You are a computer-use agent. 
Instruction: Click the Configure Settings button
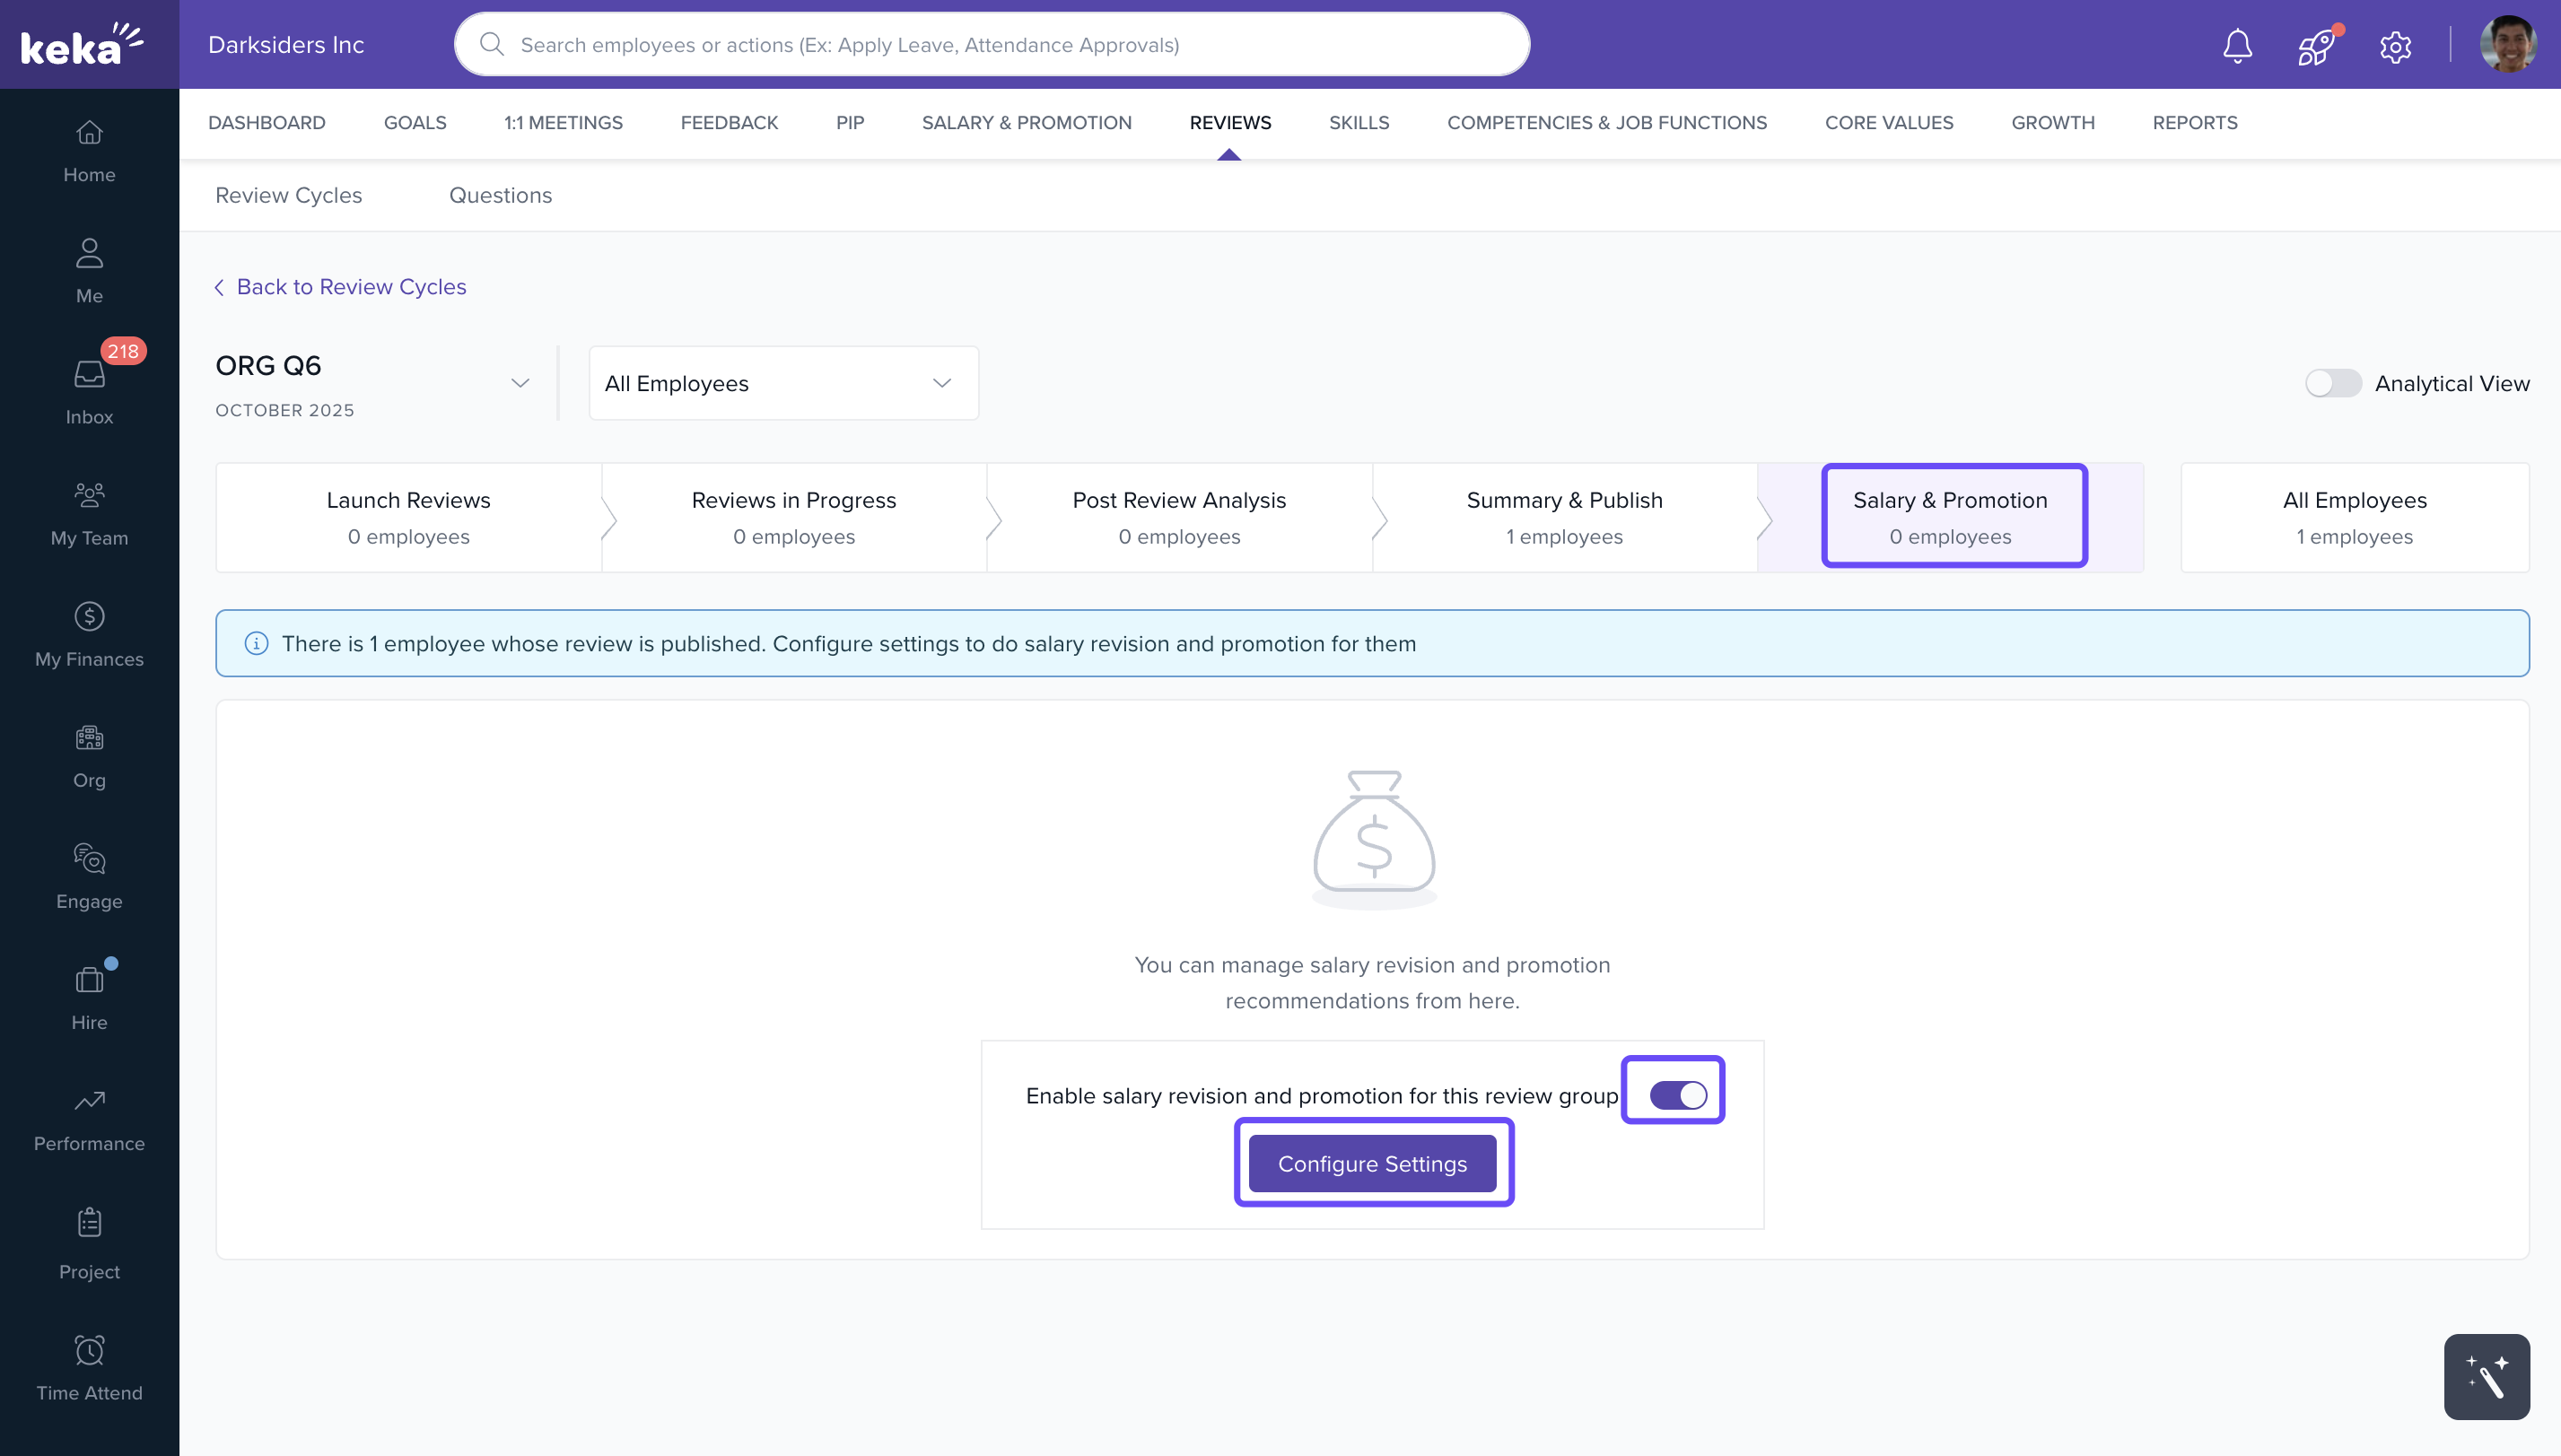[1372, 1164]
